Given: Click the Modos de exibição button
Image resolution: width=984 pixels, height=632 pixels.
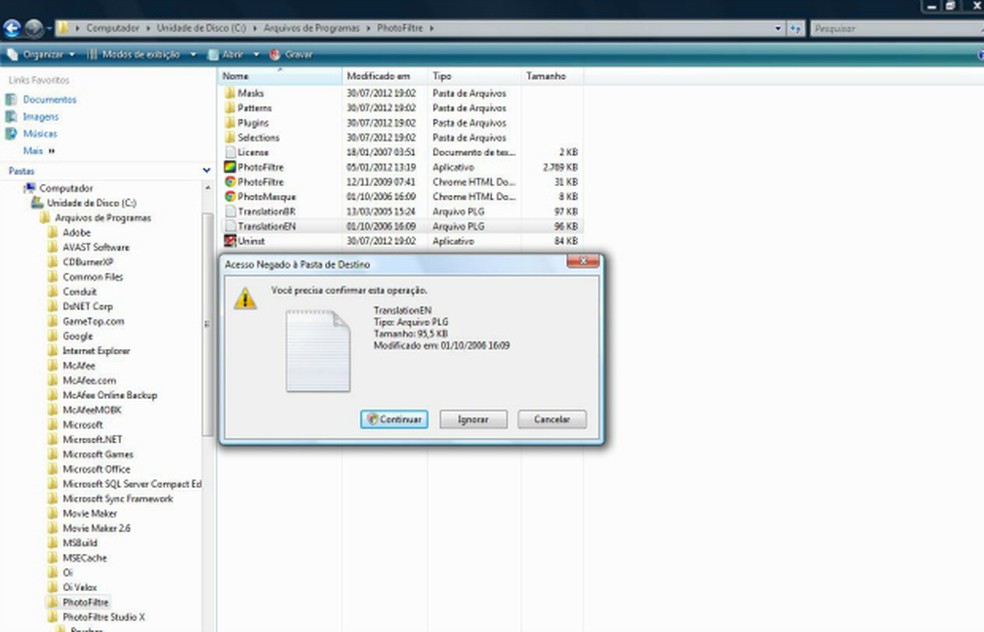Looking at the screenshot, I should tap(134, 55).
